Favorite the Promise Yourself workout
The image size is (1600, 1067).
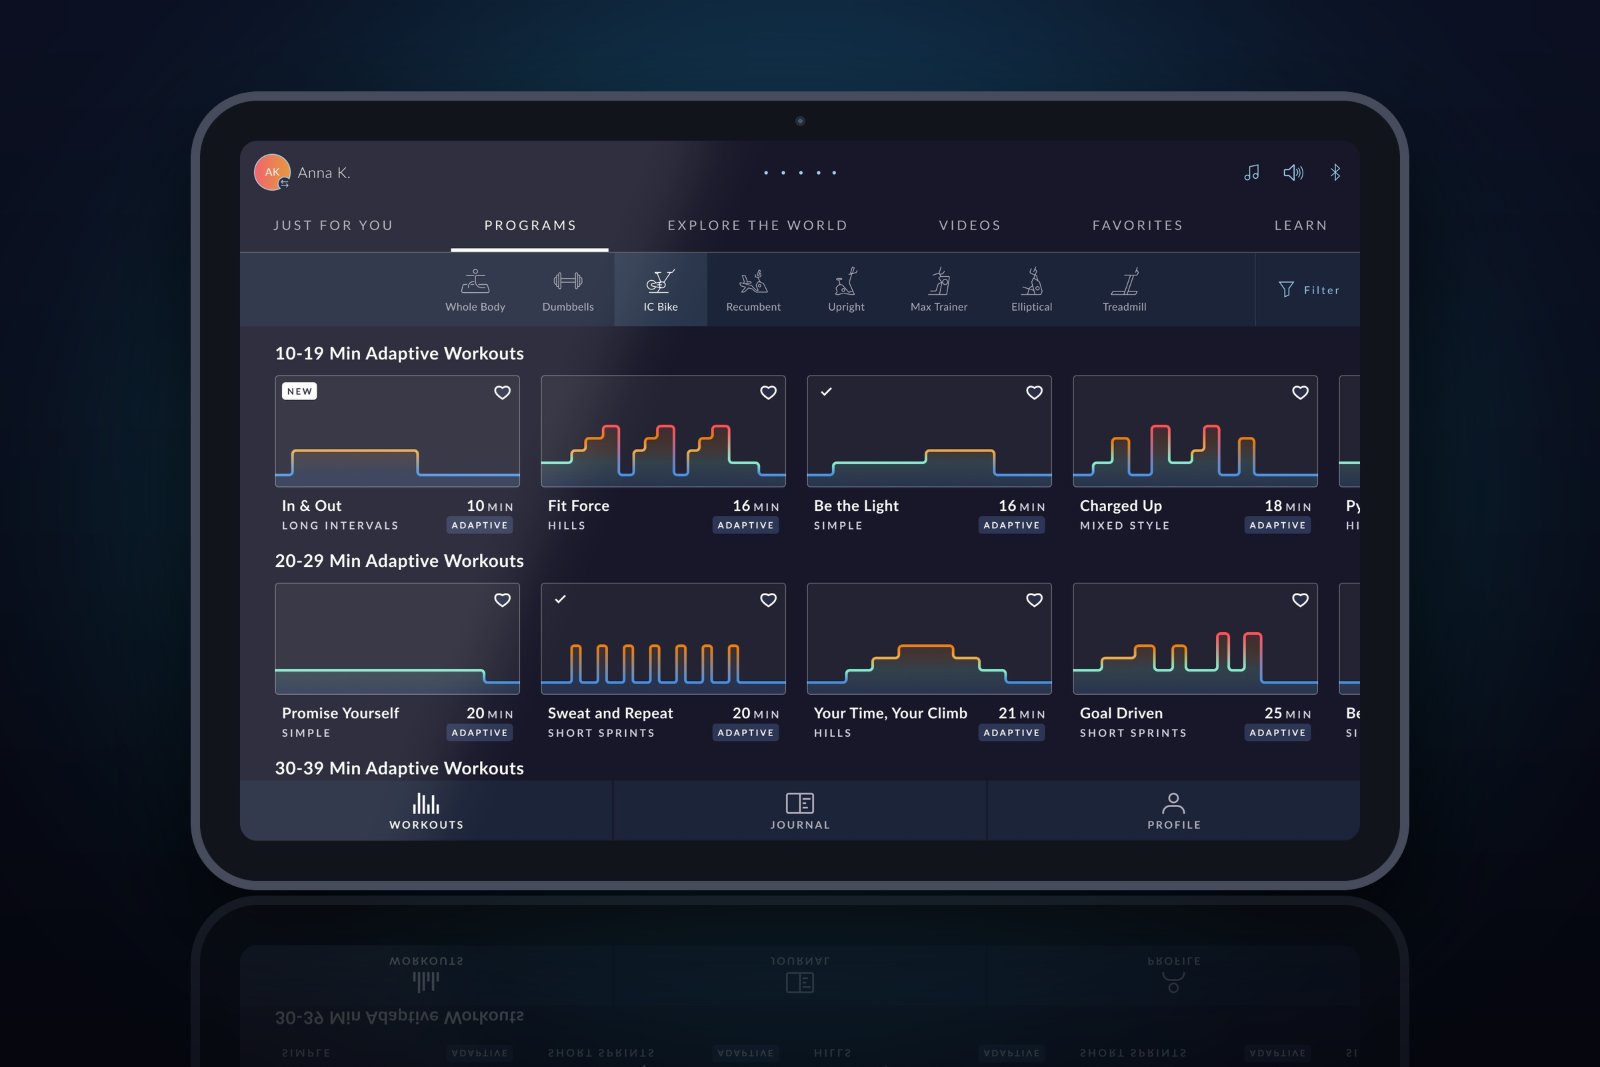coord(502,600)
